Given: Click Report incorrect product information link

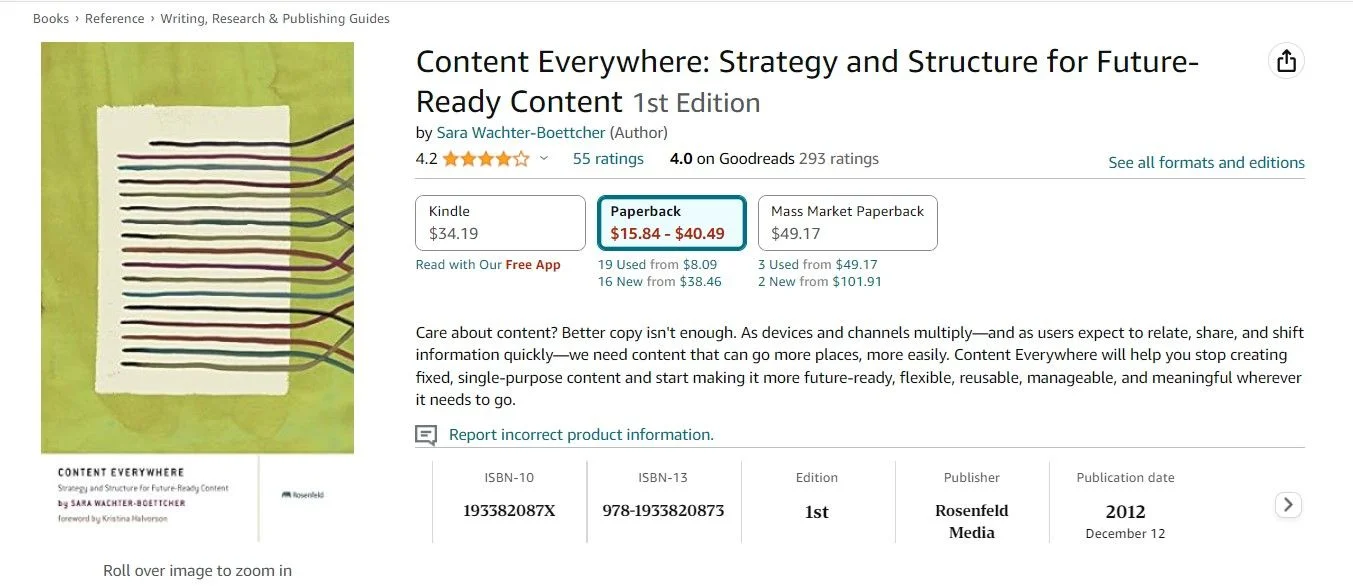Looking at the screenshot, I should (581, 435).
